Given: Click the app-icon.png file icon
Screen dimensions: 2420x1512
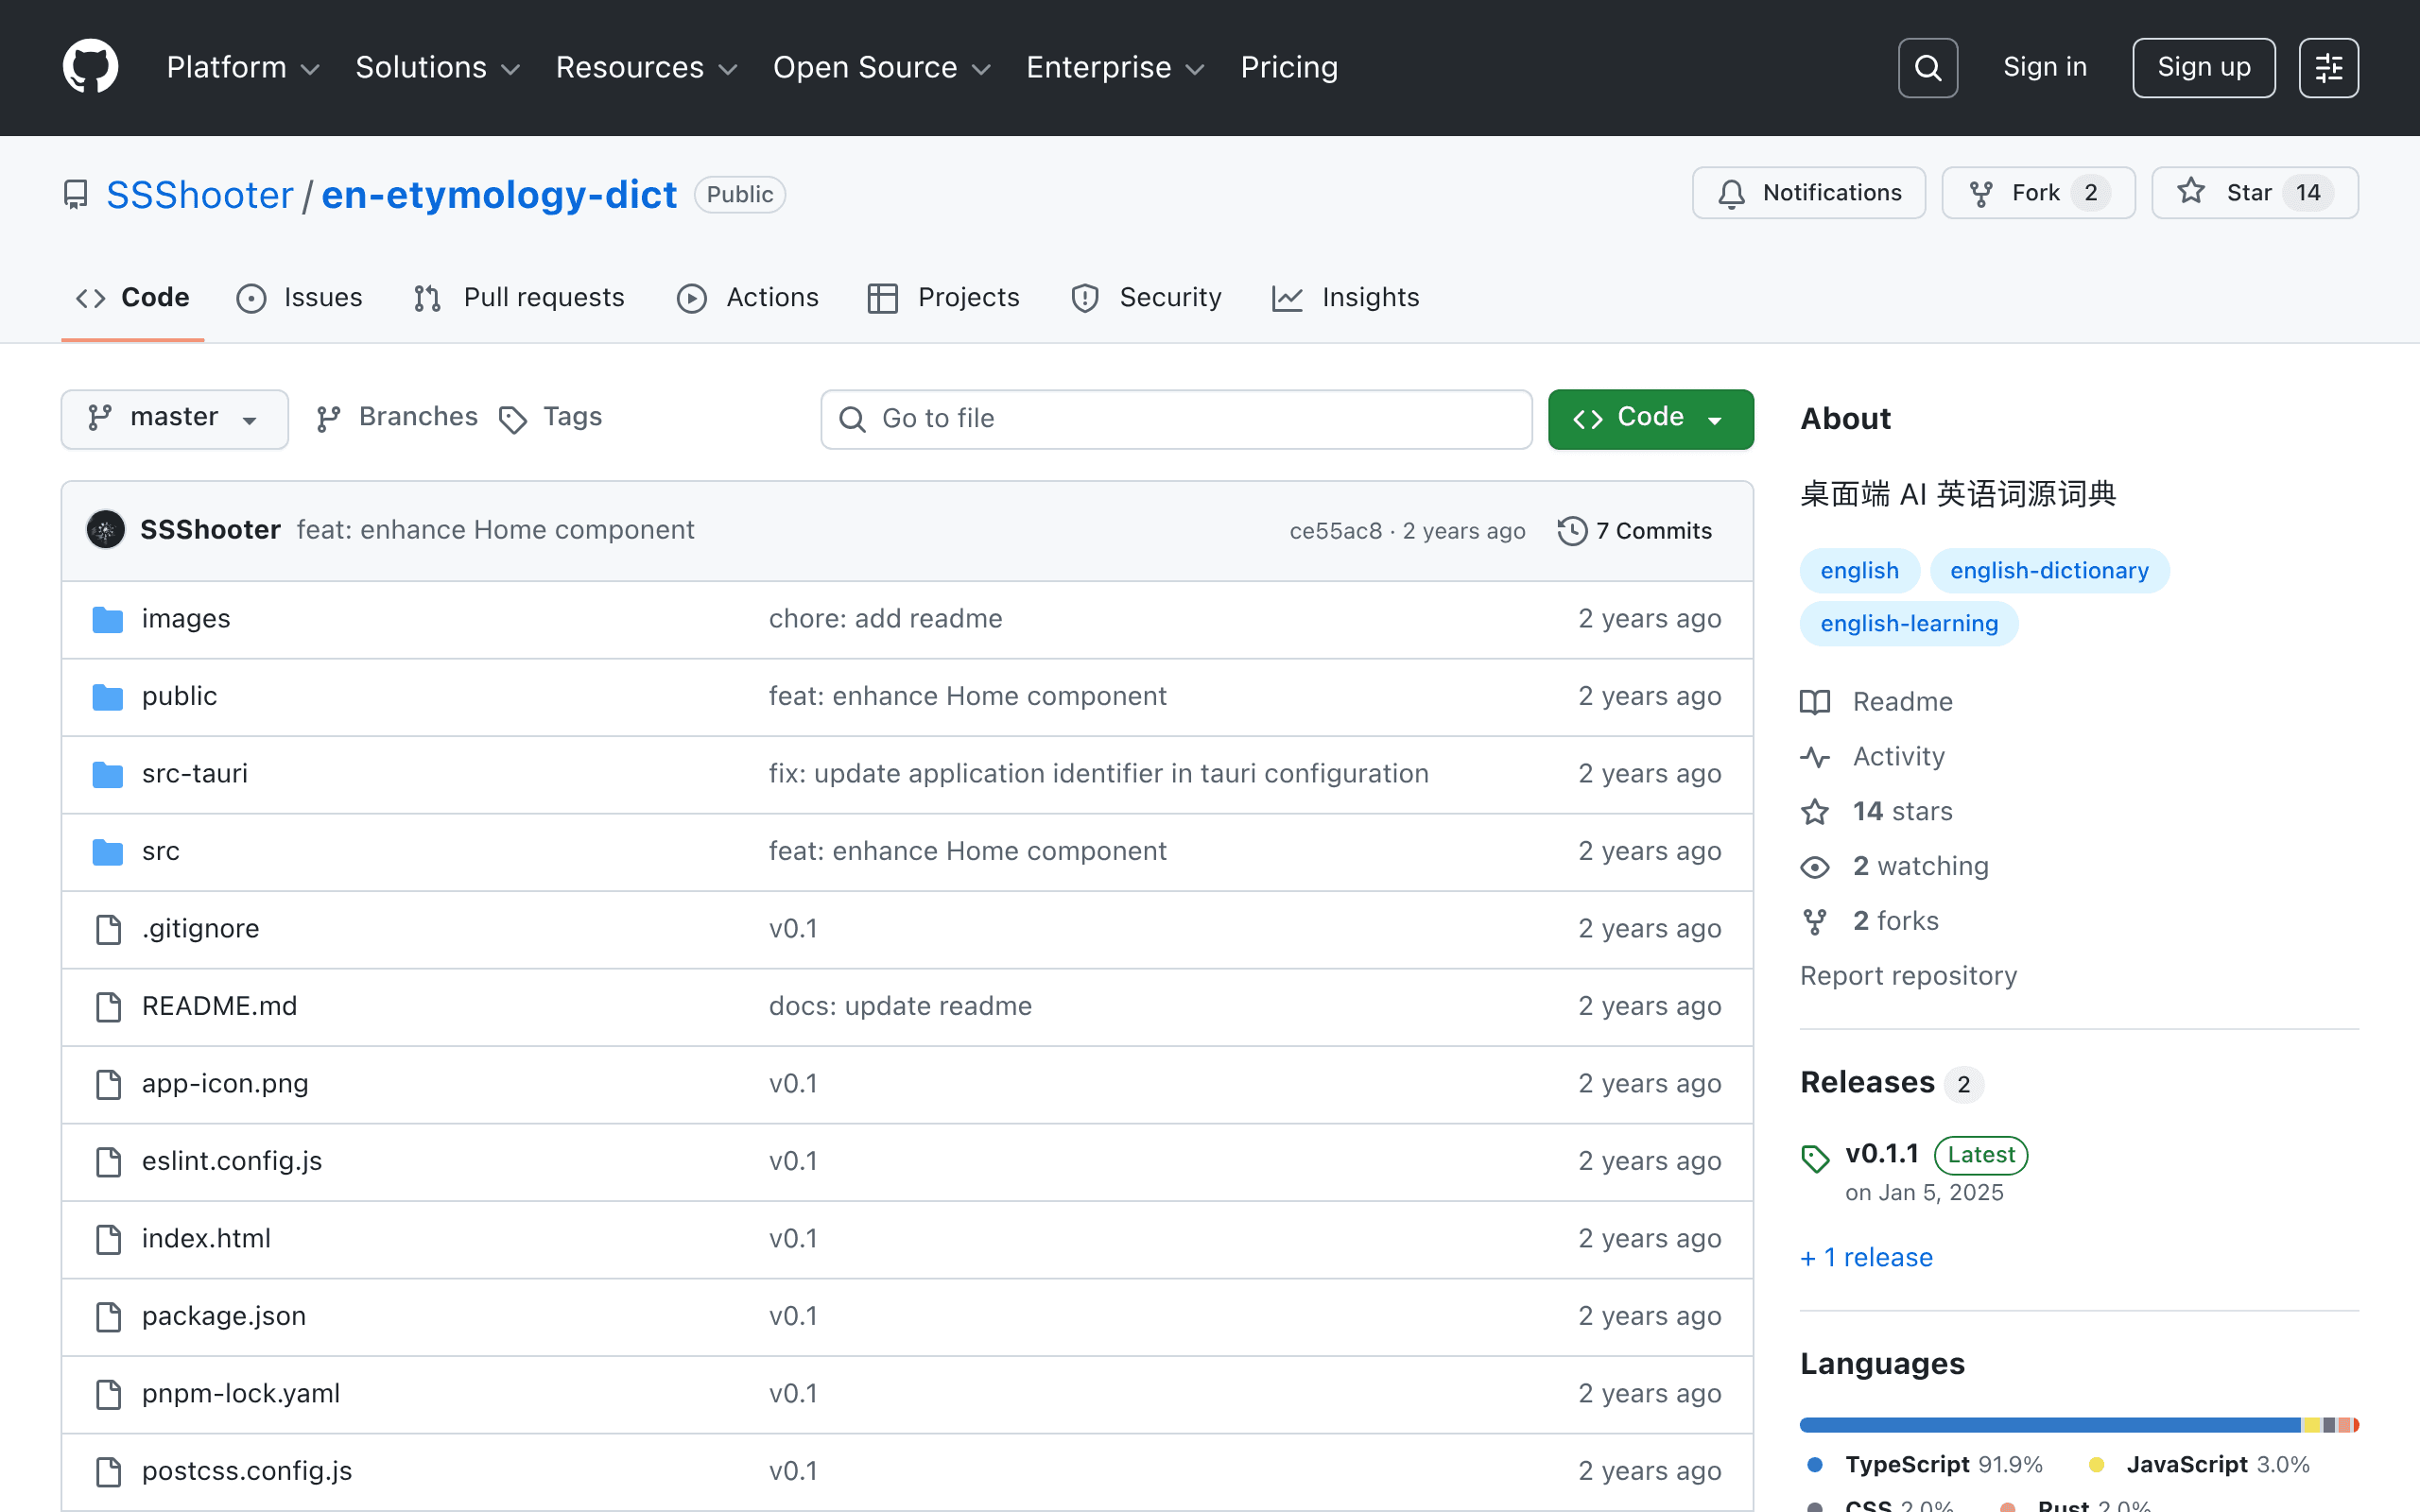Looking at the screenshot, I should coord(108,1084).
